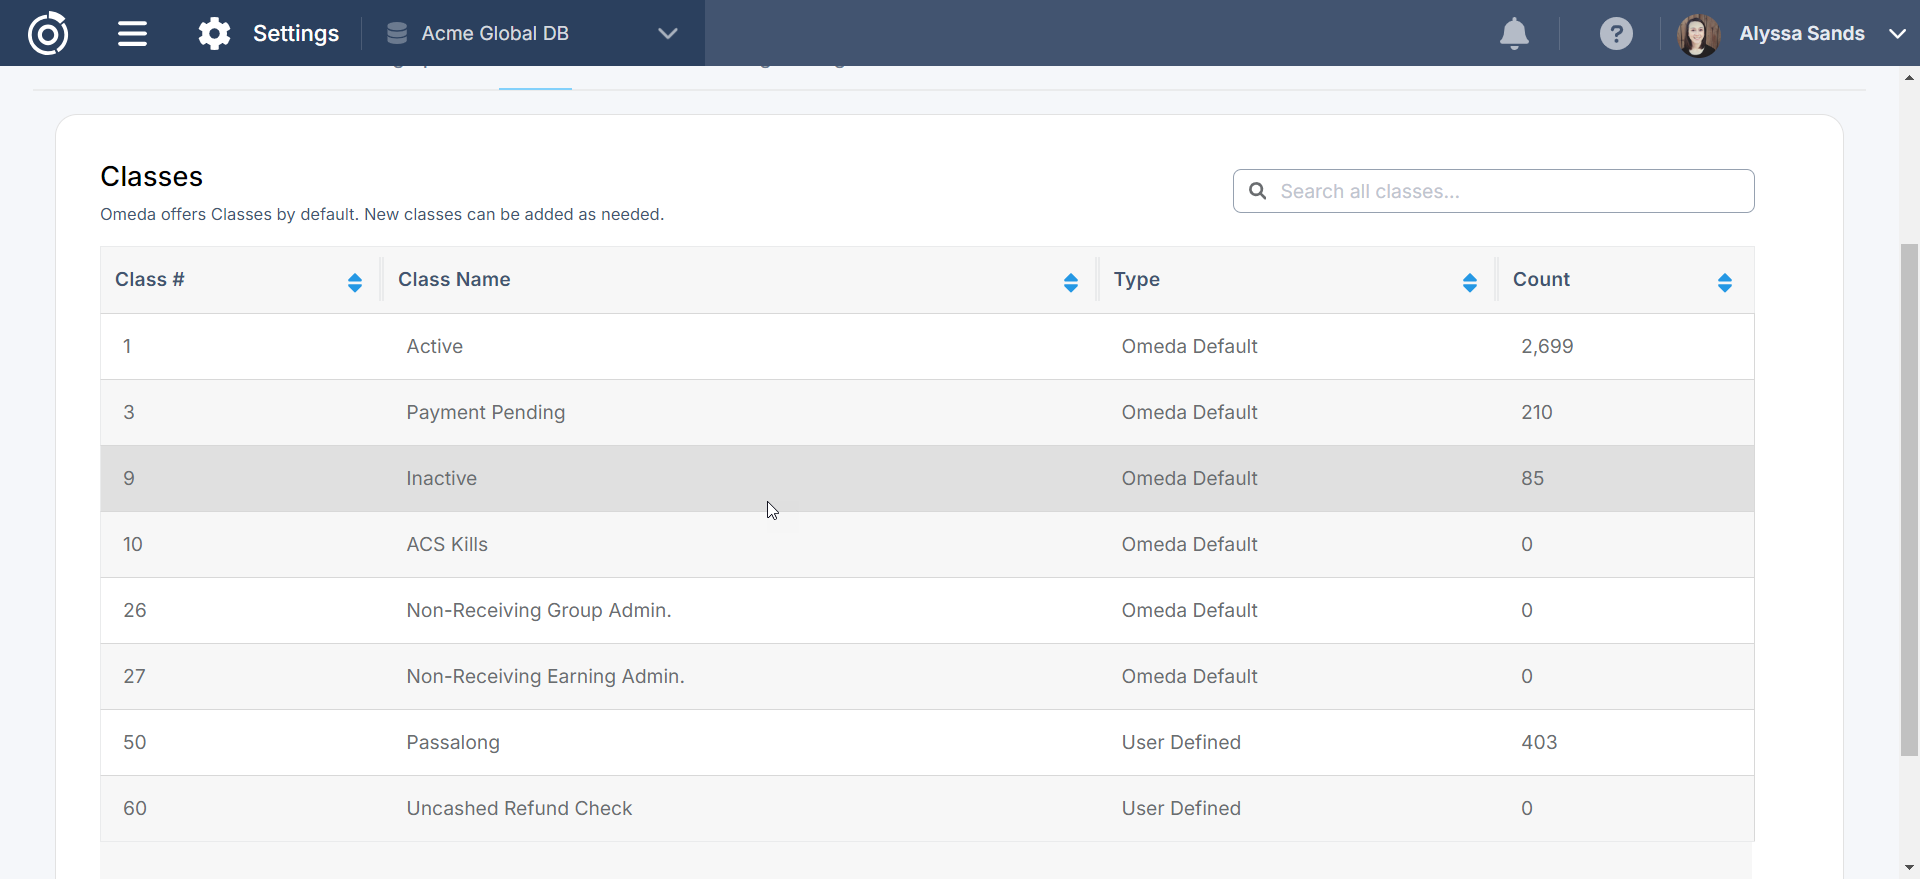This screenshot has height=879, width=1920.
Task: Click the Settings label in header
Action: (x=296, y=33)
